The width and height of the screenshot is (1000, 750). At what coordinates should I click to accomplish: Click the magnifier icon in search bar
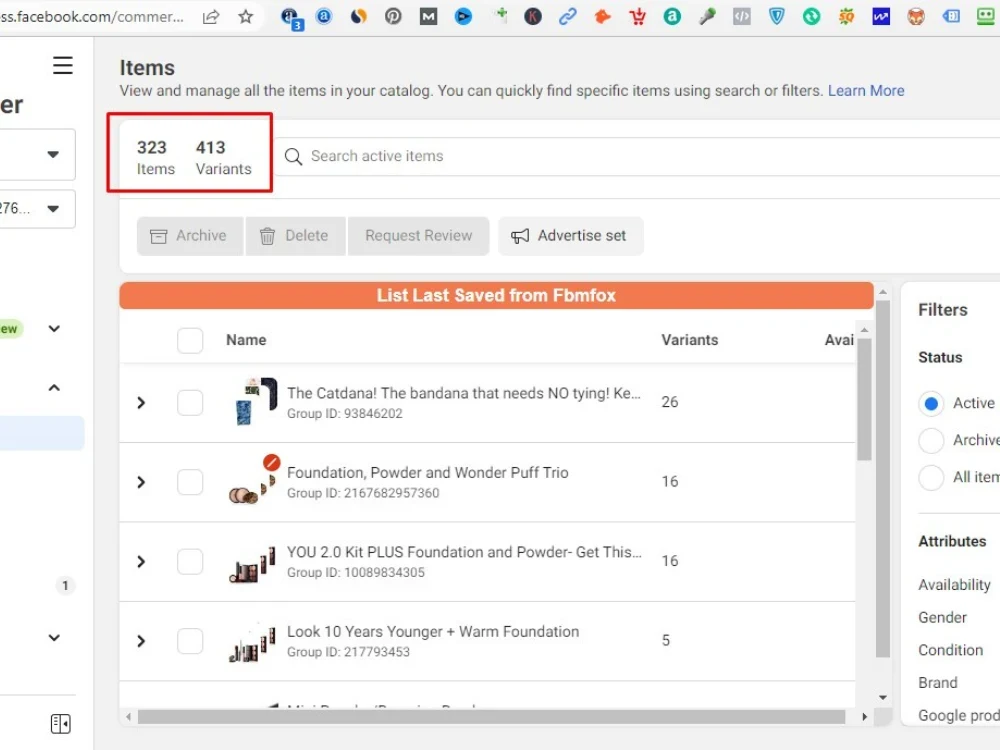[x=293, y=156]
